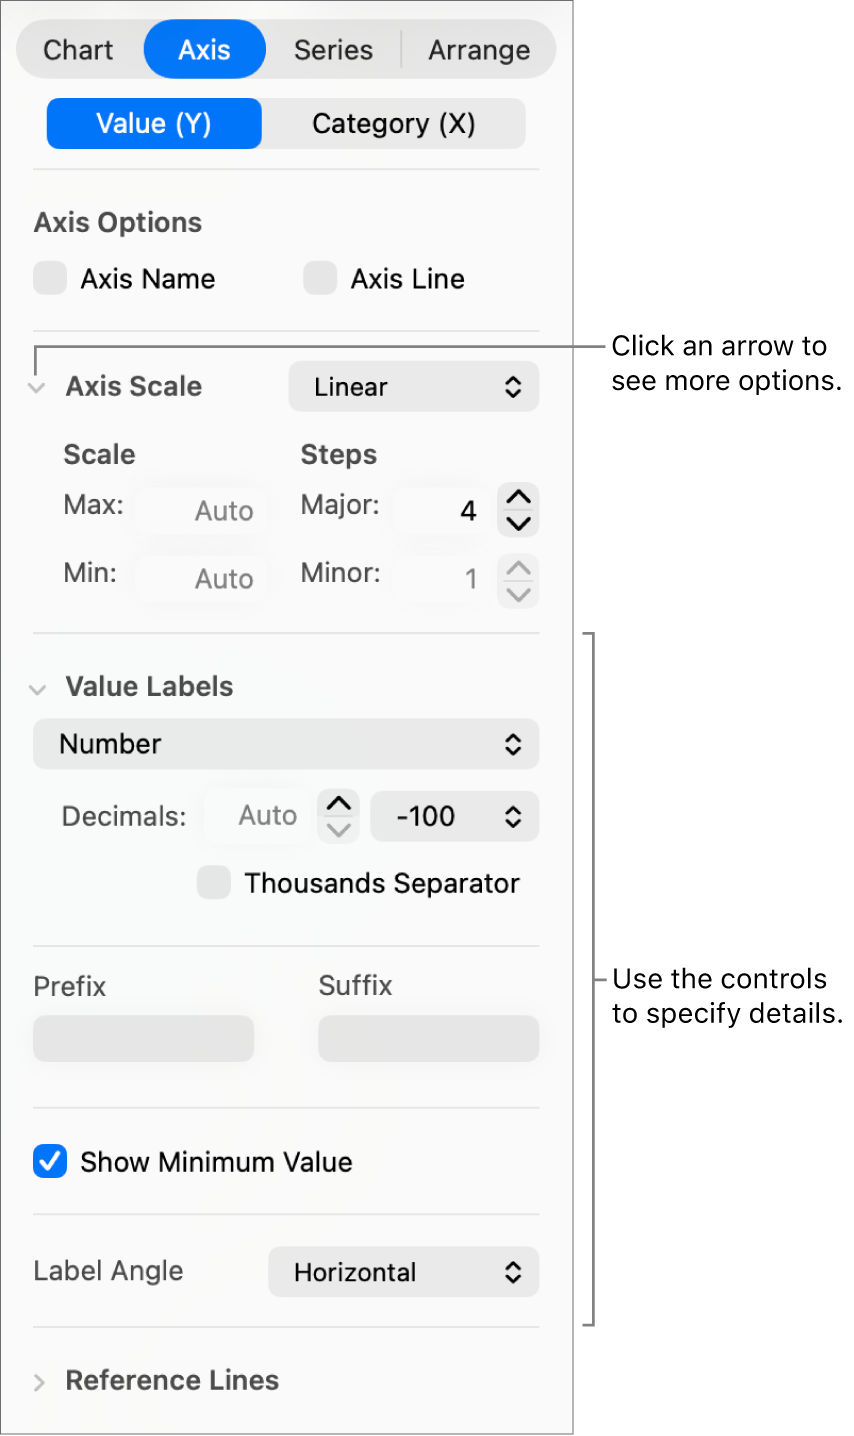The image size is (854, 1436).
Task: Increase Major steps using the stepper
Action: click(518, 497)
